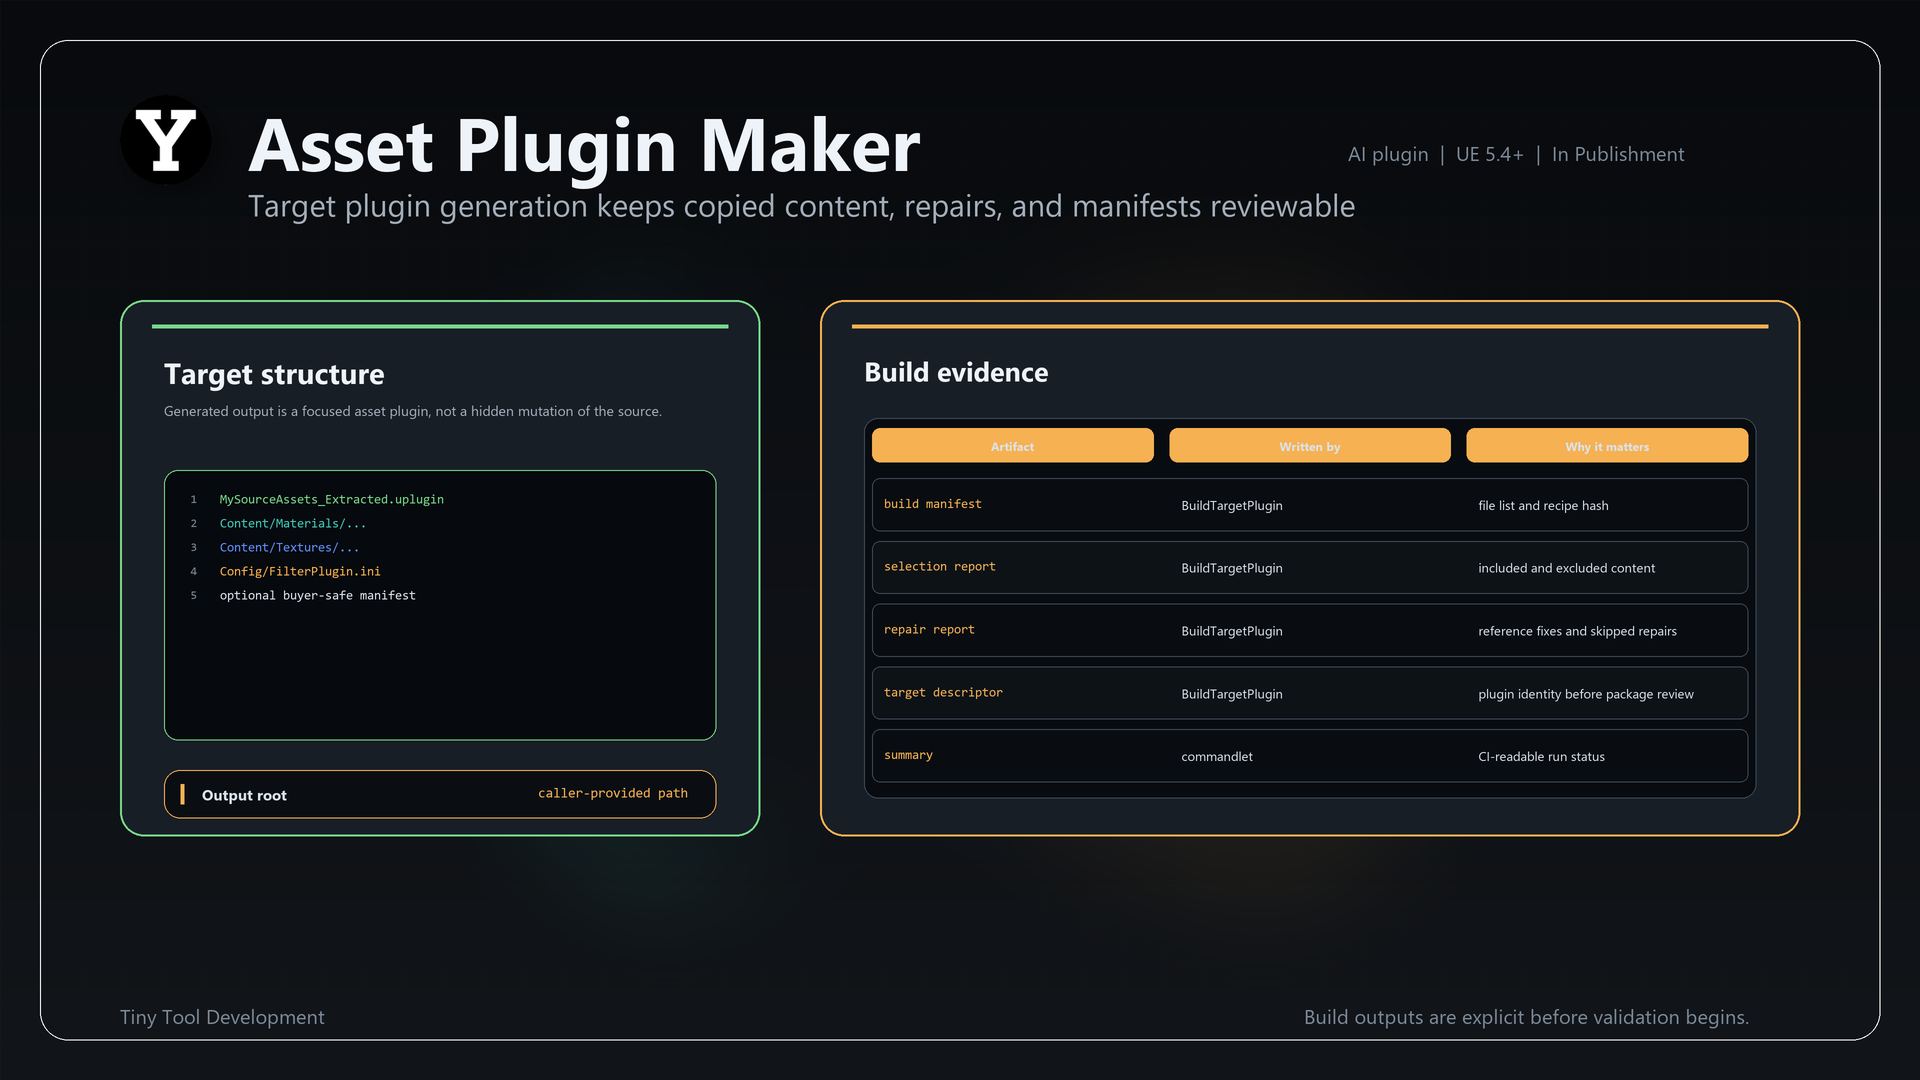
Task: Click the Tiny Tool Development footer text
Action: tap(222, 1017)
